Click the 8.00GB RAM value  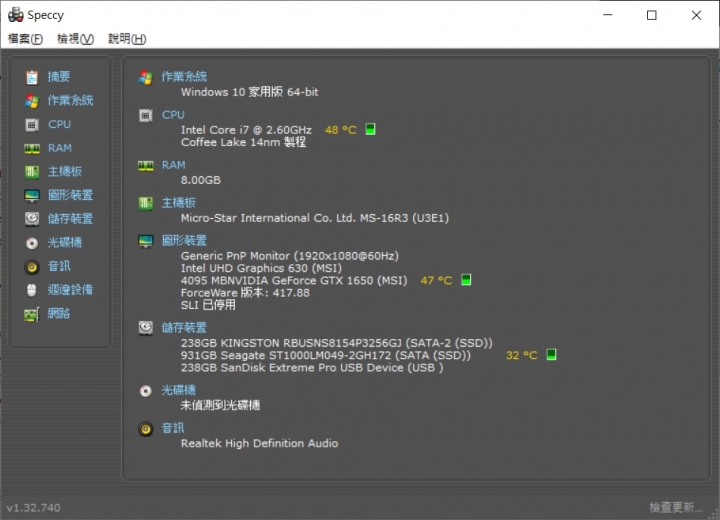tap(201, 180)
